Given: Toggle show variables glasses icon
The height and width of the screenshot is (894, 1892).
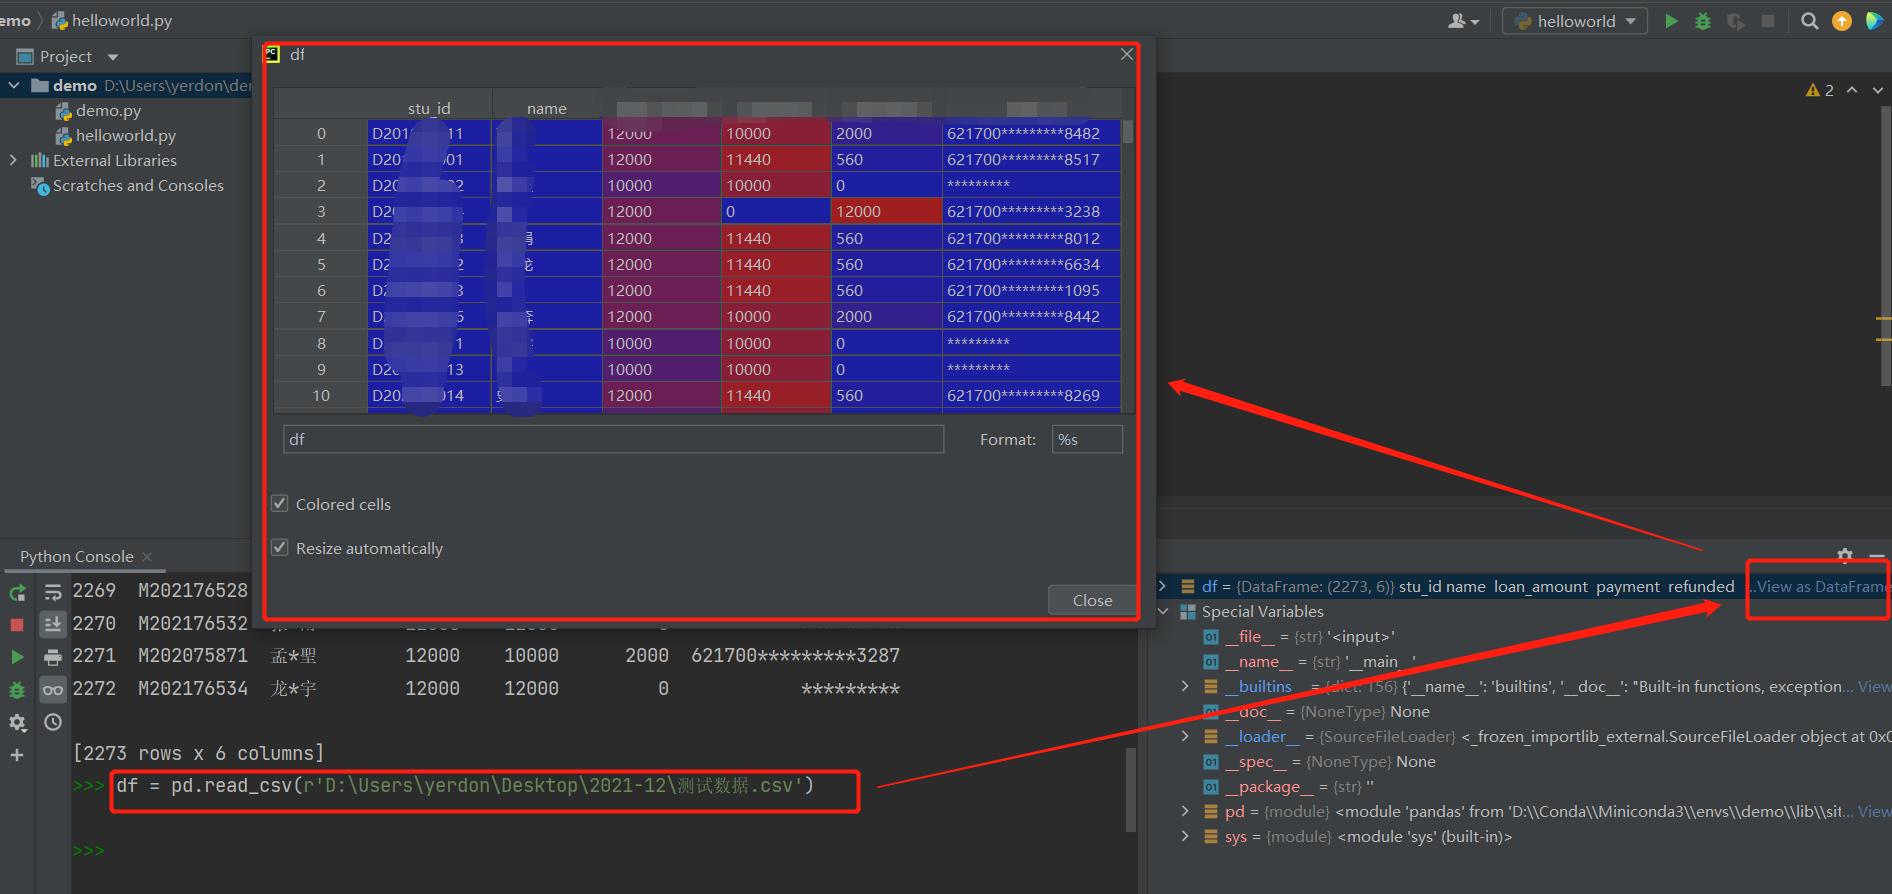Looking at the screenshot, I should click(x=53, y=690).
